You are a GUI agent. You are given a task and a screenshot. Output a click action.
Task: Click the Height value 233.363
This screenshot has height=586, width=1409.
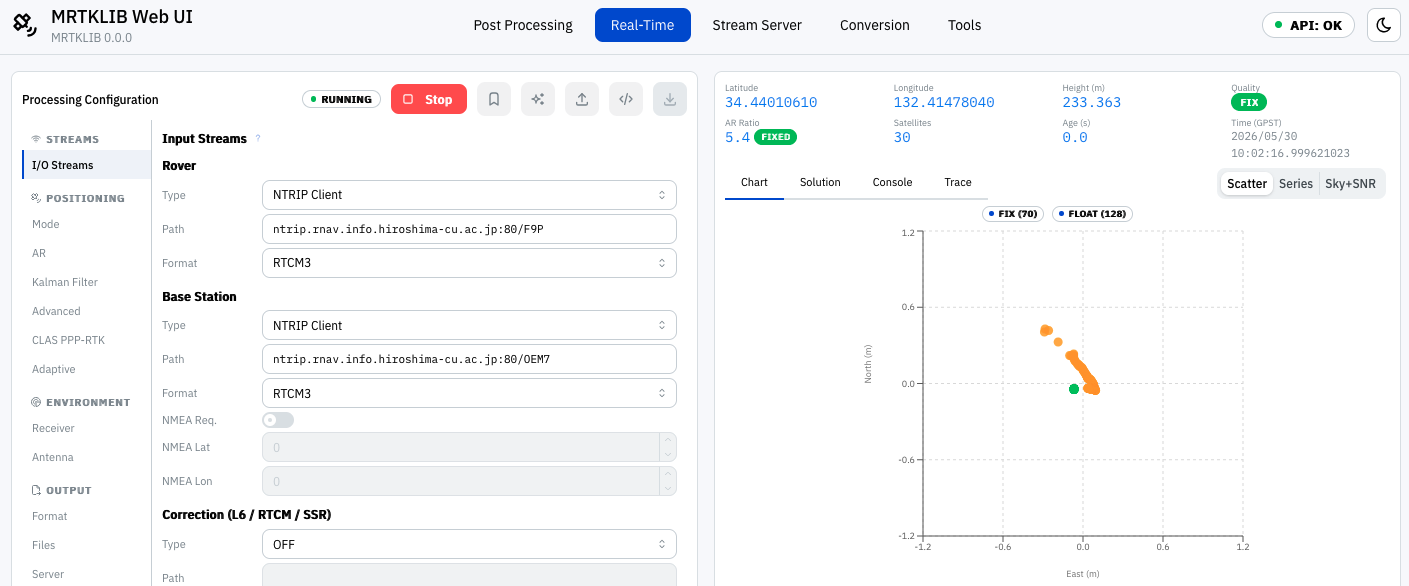pyautogui.click(x=1092, y=103)
